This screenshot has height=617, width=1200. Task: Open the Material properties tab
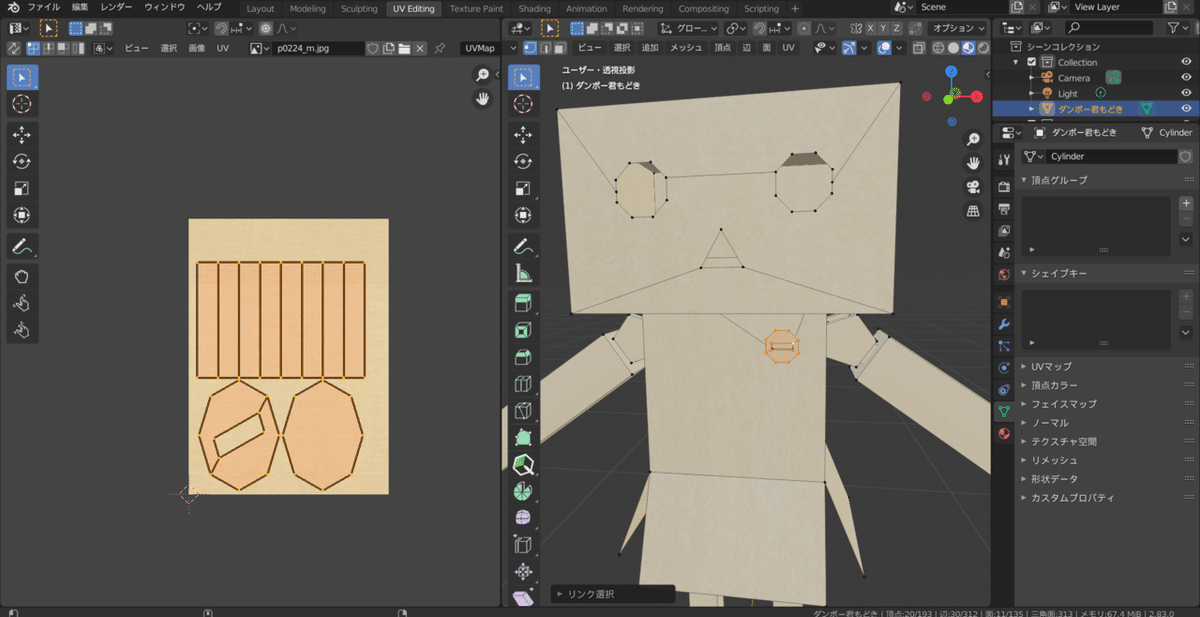click(1004, 434)
